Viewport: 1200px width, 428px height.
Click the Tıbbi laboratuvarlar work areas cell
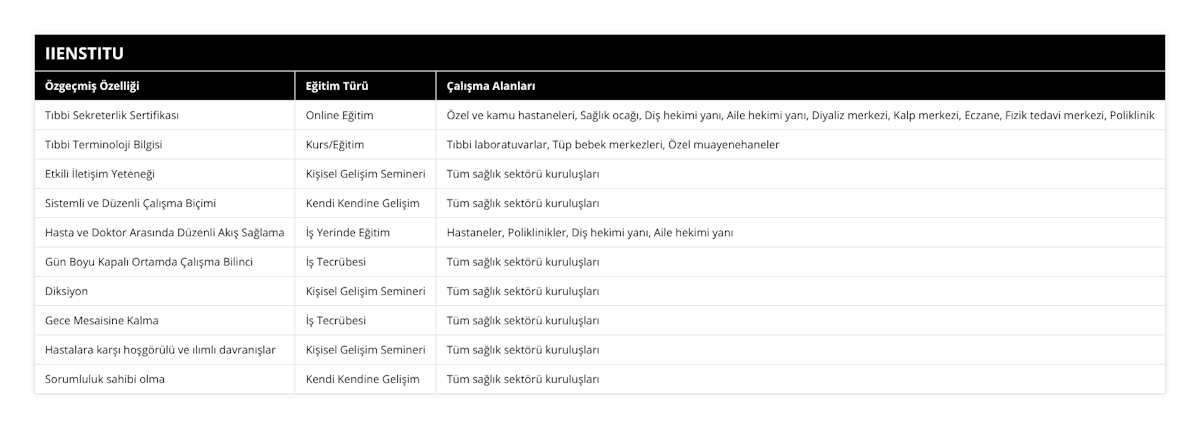click(x=613, y=144)
